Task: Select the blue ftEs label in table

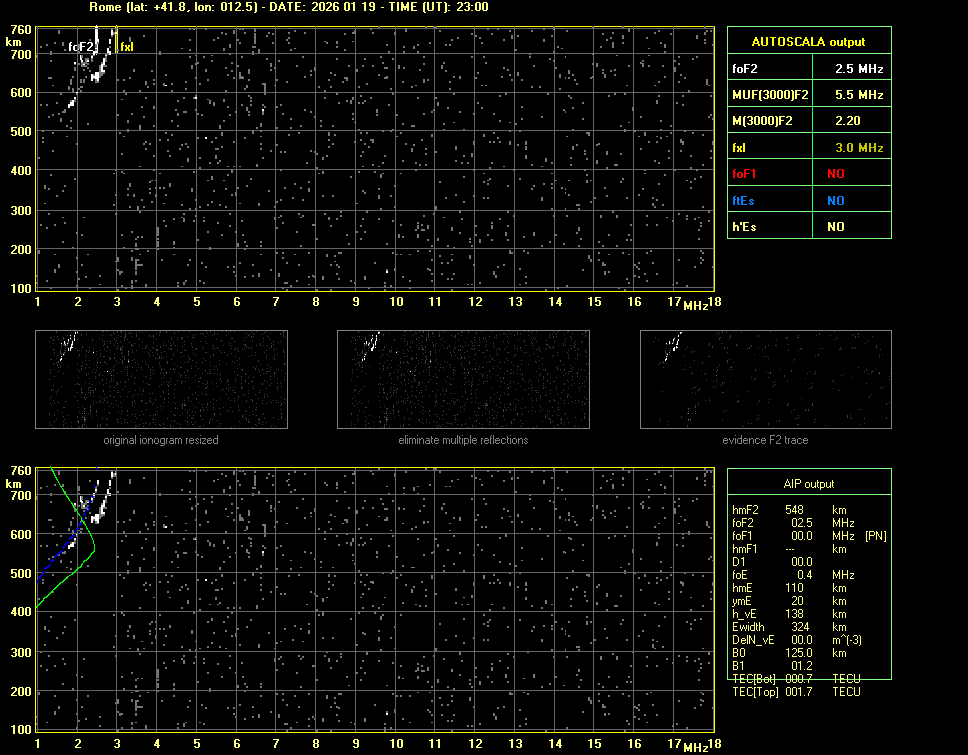Action: tap(743, 200)
